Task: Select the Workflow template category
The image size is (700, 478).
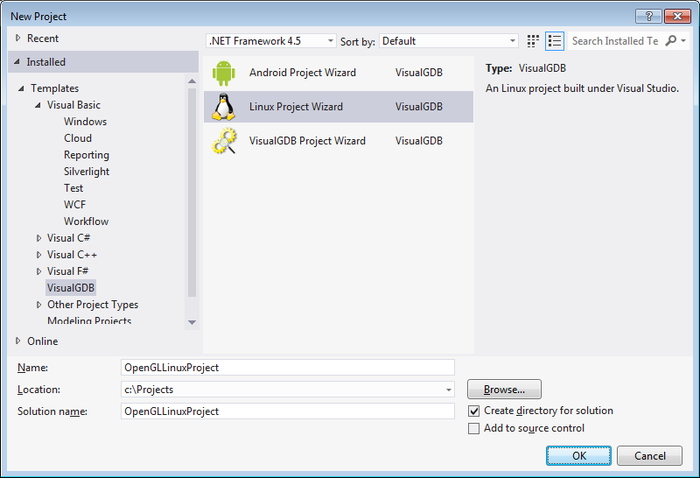Action: pyautogui.click(x=86, y=221)
